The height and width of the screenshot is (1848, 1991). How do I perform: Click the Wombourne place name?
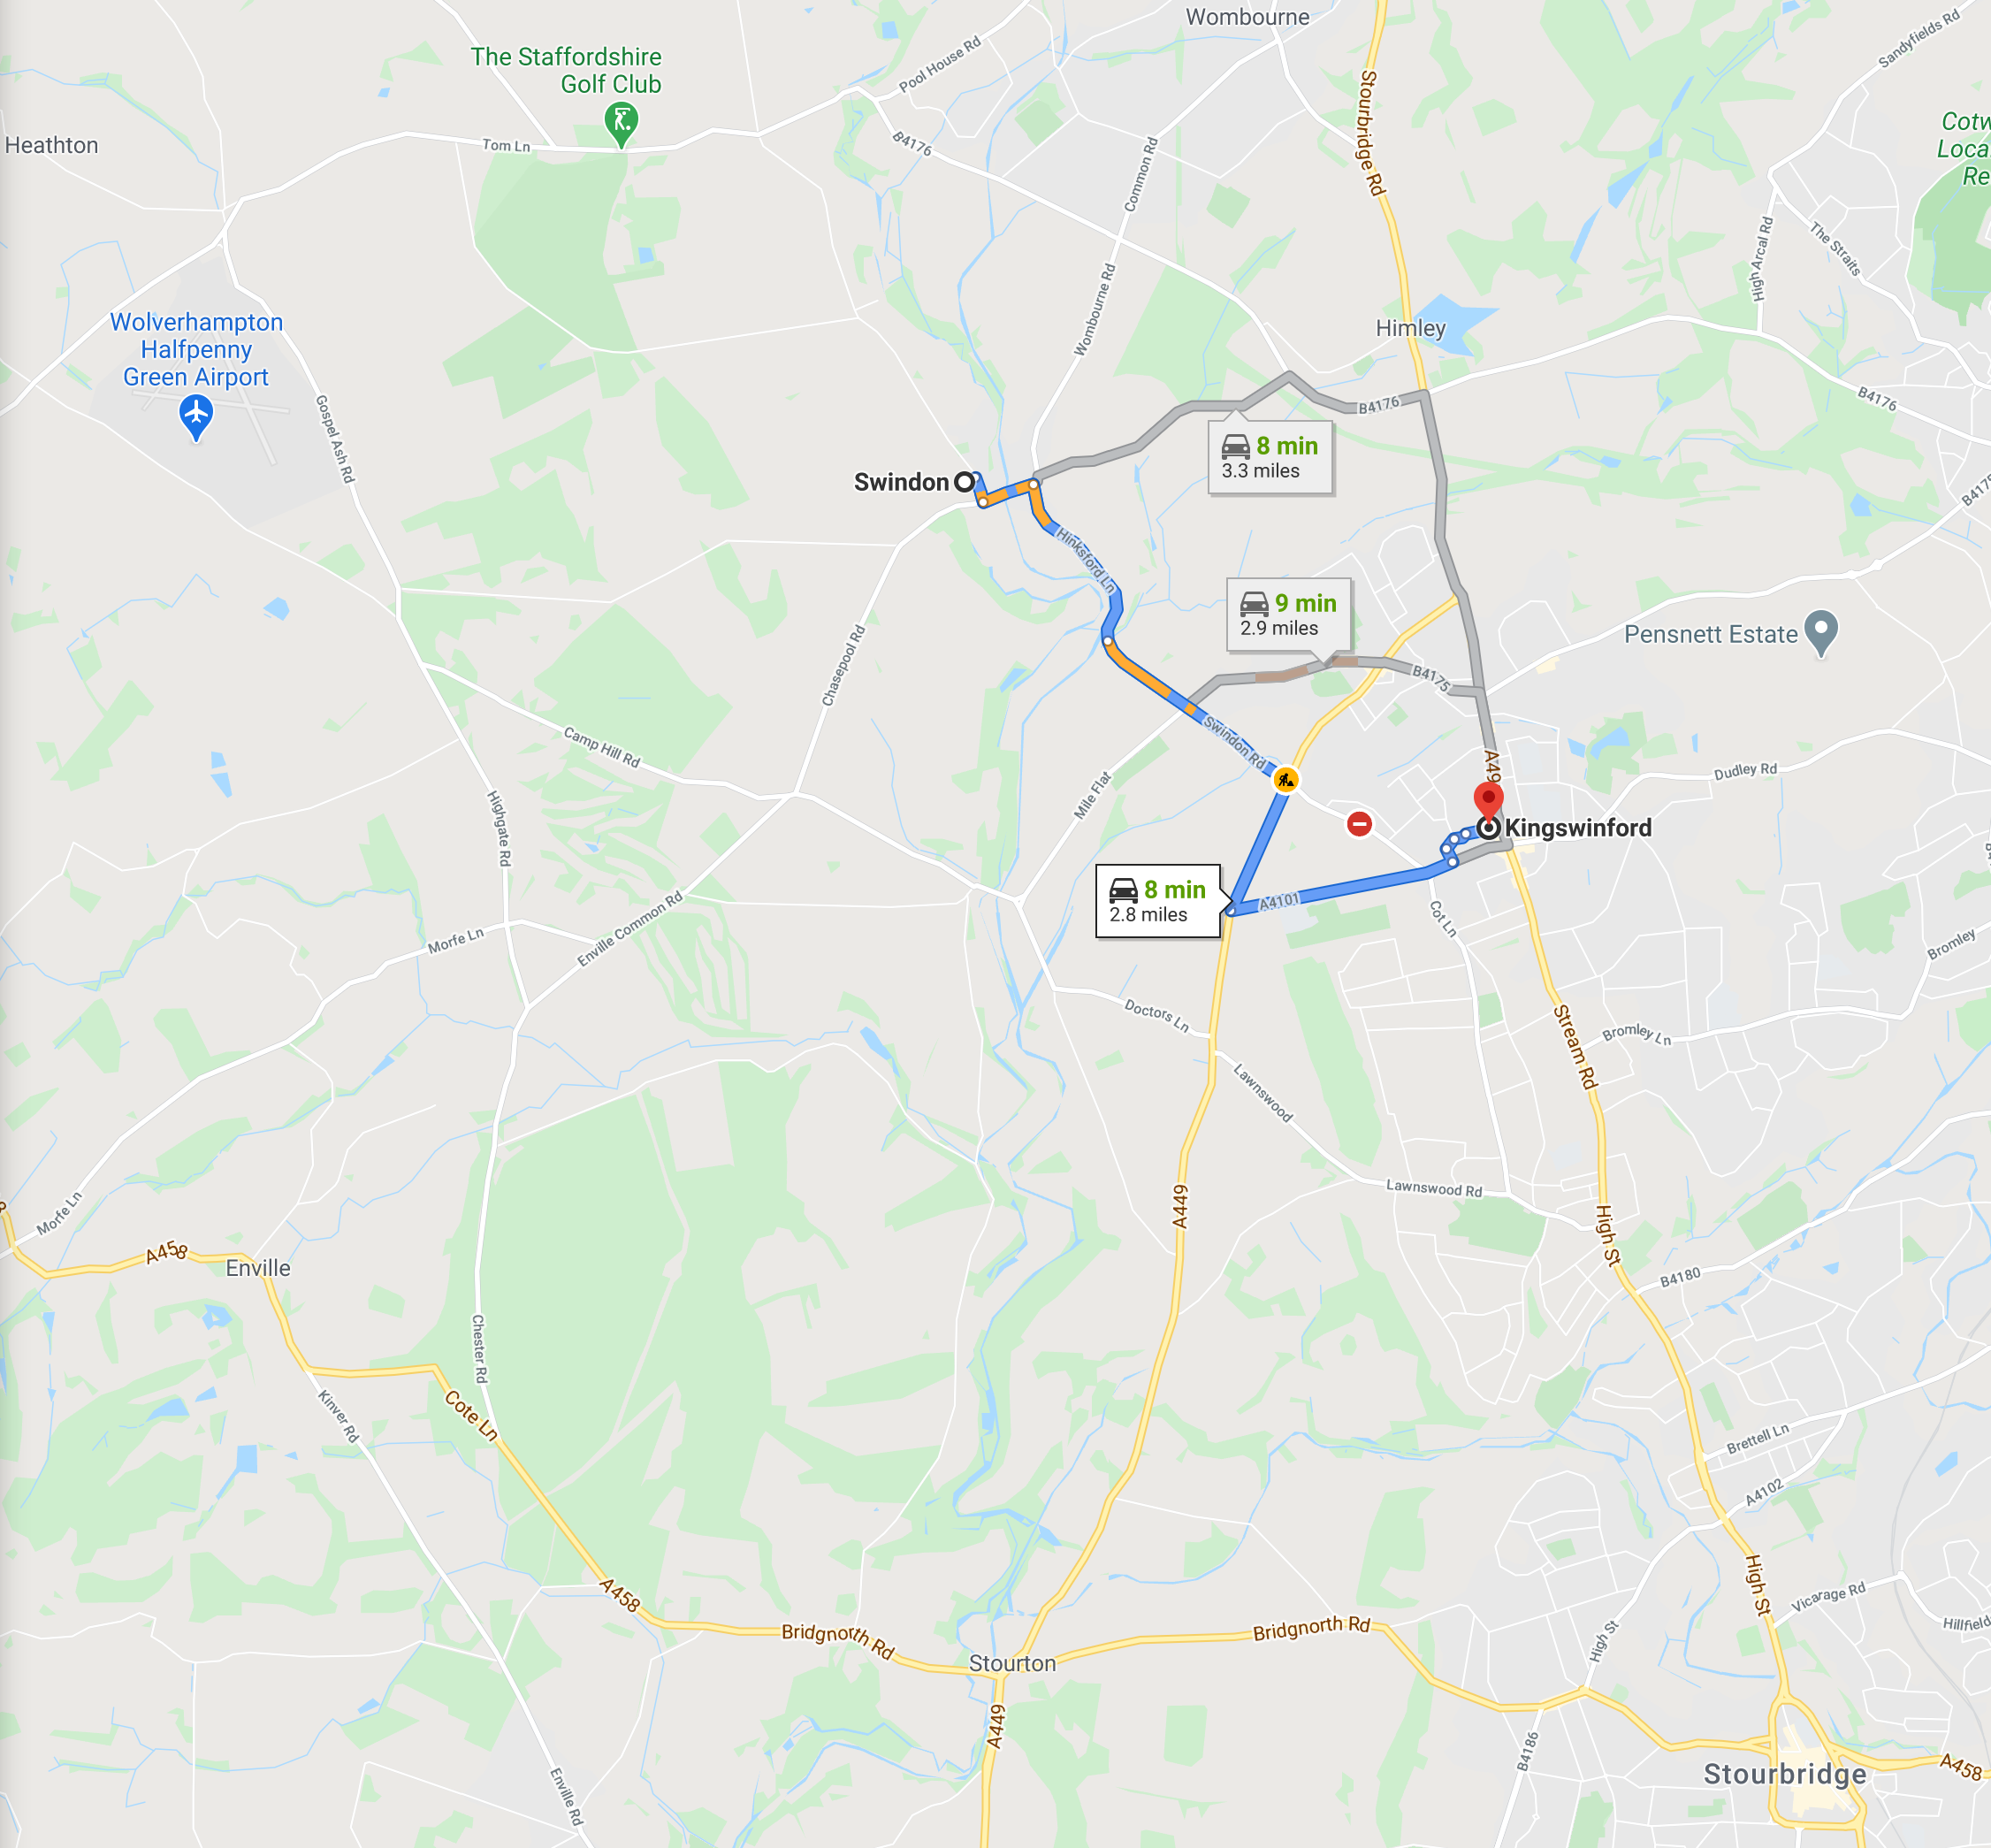tap(1247, 16)
